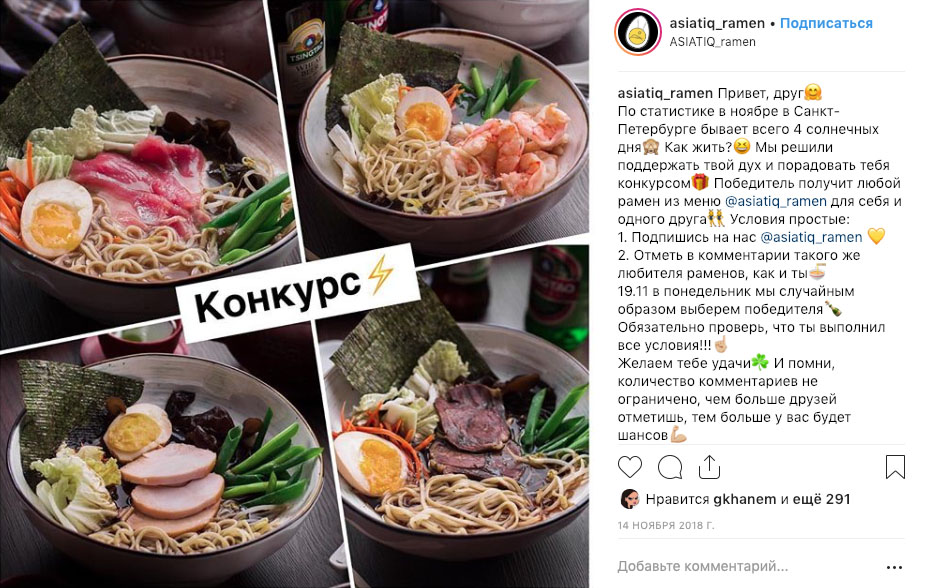
Task: Open comments via speech bubble icon
Action: point(670,467)
